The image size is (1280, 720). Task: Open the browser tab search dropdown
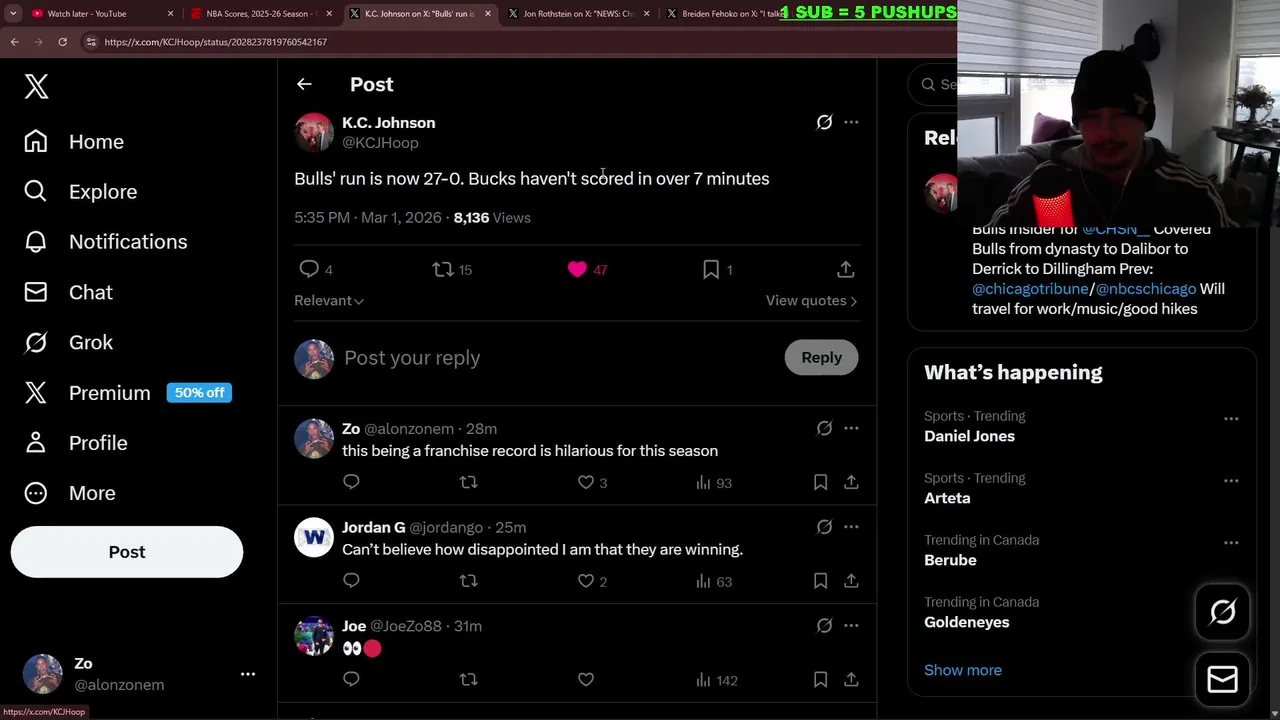[x=13, y=14]
